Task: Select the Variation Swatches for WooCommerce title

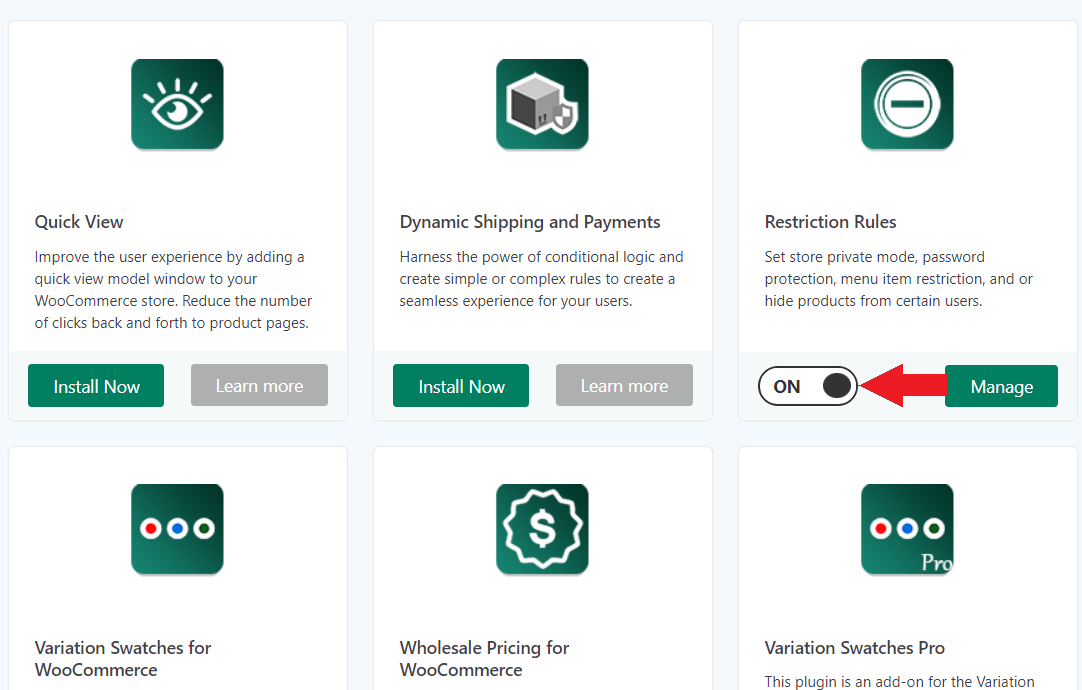Action: [123, 659]
